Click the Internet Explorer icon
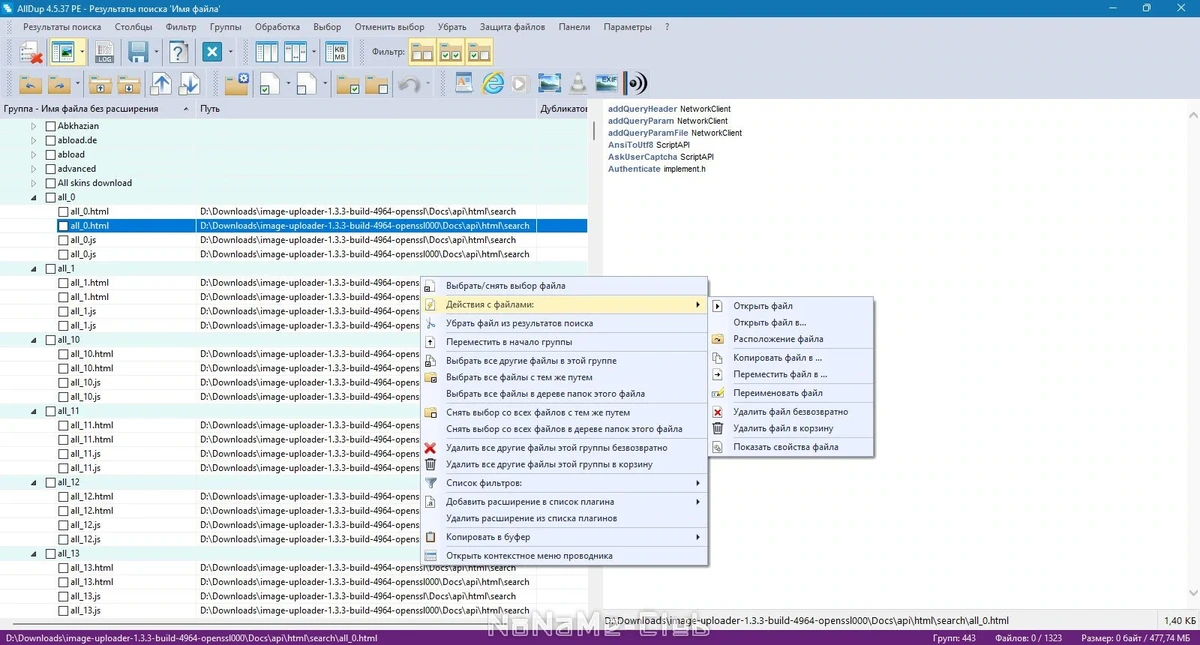The image size is (1200, 645). tap(492, 84)
